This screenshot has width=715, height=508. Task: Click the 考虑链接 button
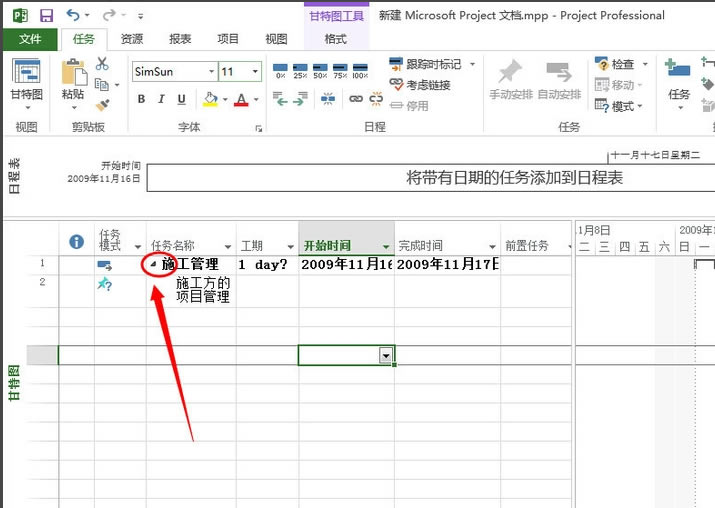(418, 85)
